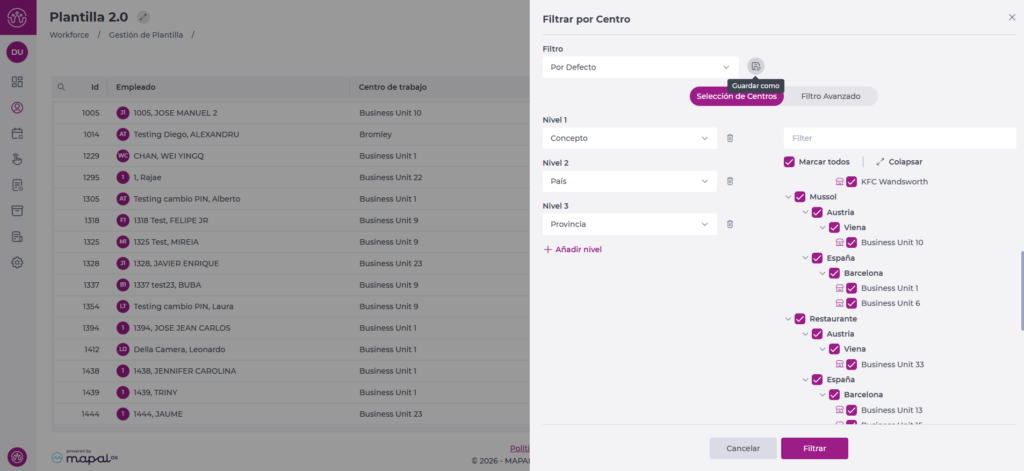Delete Nivel 1 with trash icon
Screen dimensions: 1024x471
[730, 138]
